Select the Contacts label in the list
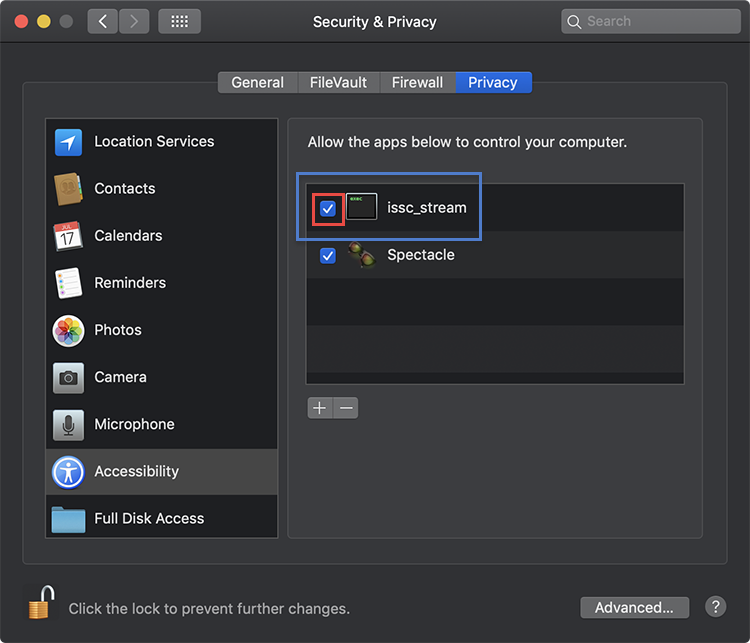The width and height of the screenshot is (750, 643). [x=124, y=188]
